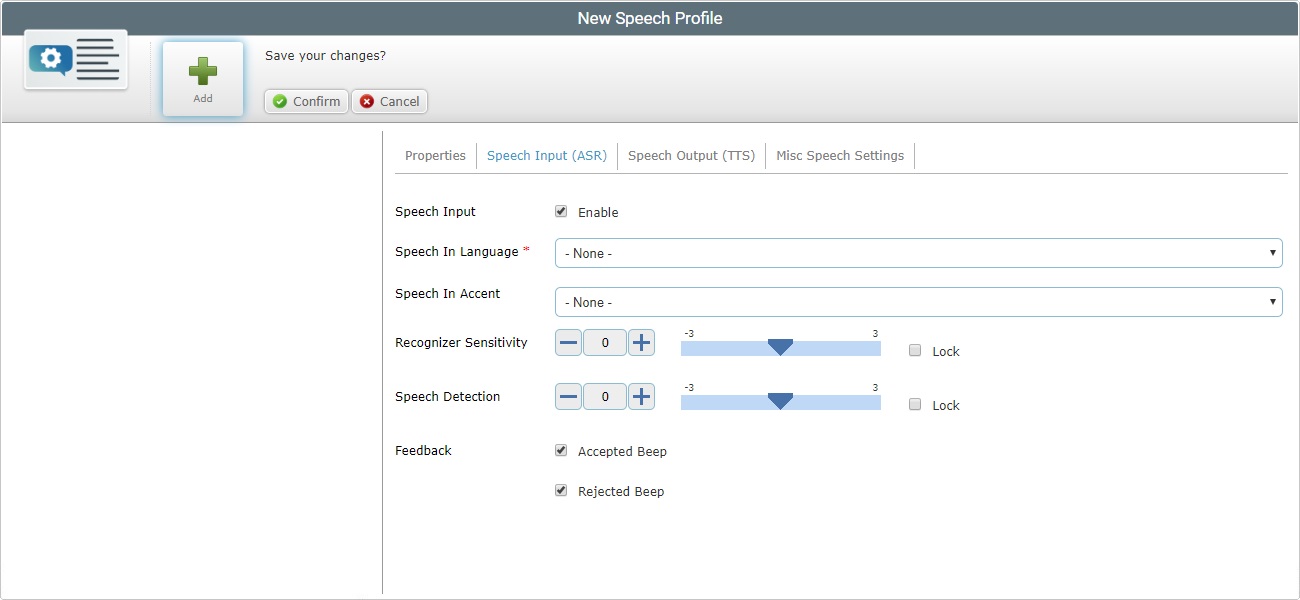Open the Misc Speech Settings tab
Image resolution: width=1300 pixels, height=600 pixels.
click(840, 155)
